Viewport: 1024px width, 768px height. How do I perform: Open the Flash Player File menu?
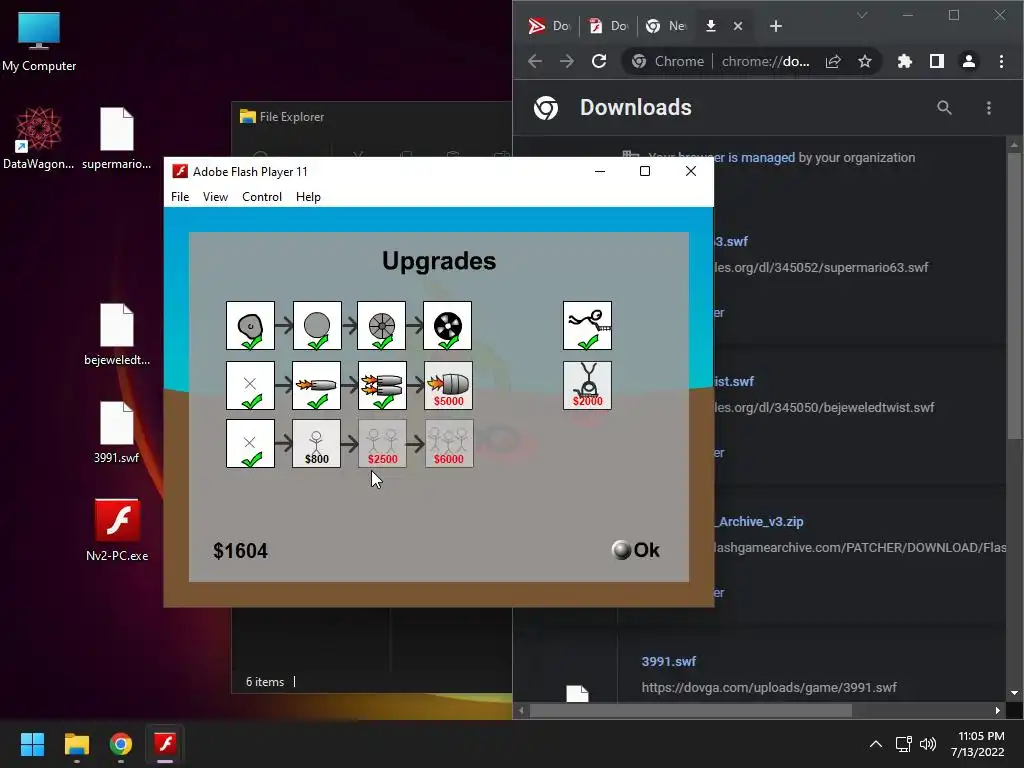[180, 197]
